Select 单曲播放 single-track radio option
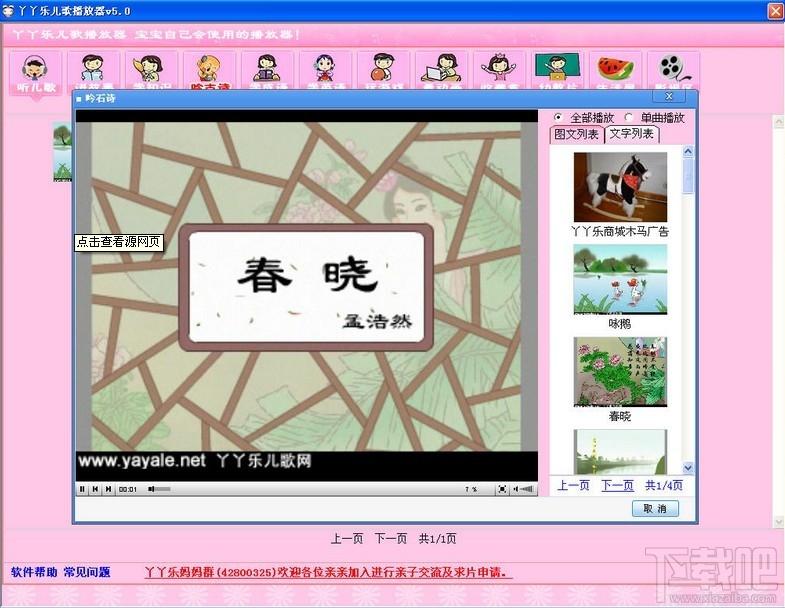The height and width of the screenshot is (608, 785). (x=629, y=117)
